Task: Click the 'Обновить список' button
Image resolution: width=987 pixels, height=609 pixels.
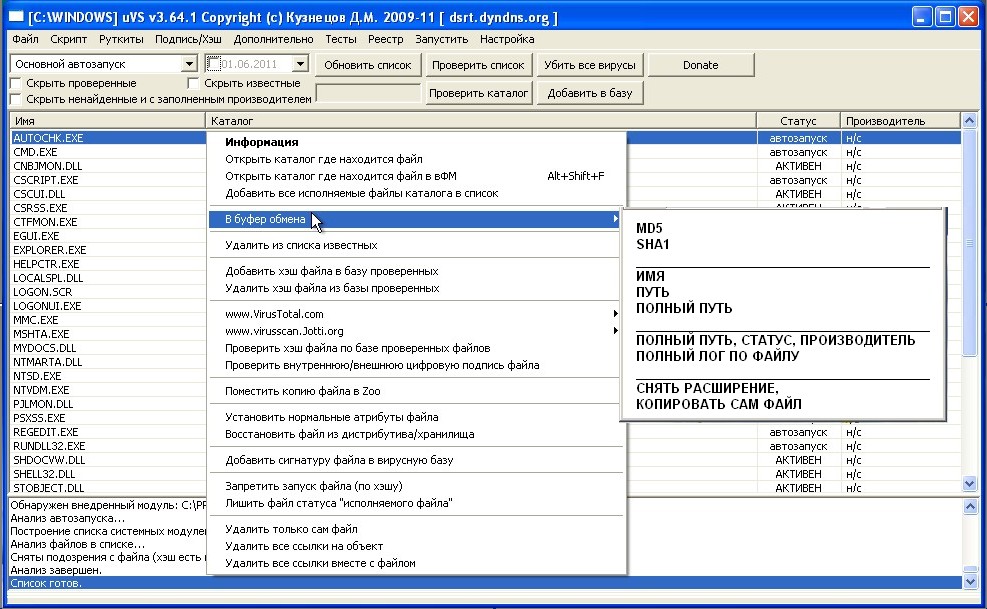Action: pyautogui.click(x=368, y=65)
